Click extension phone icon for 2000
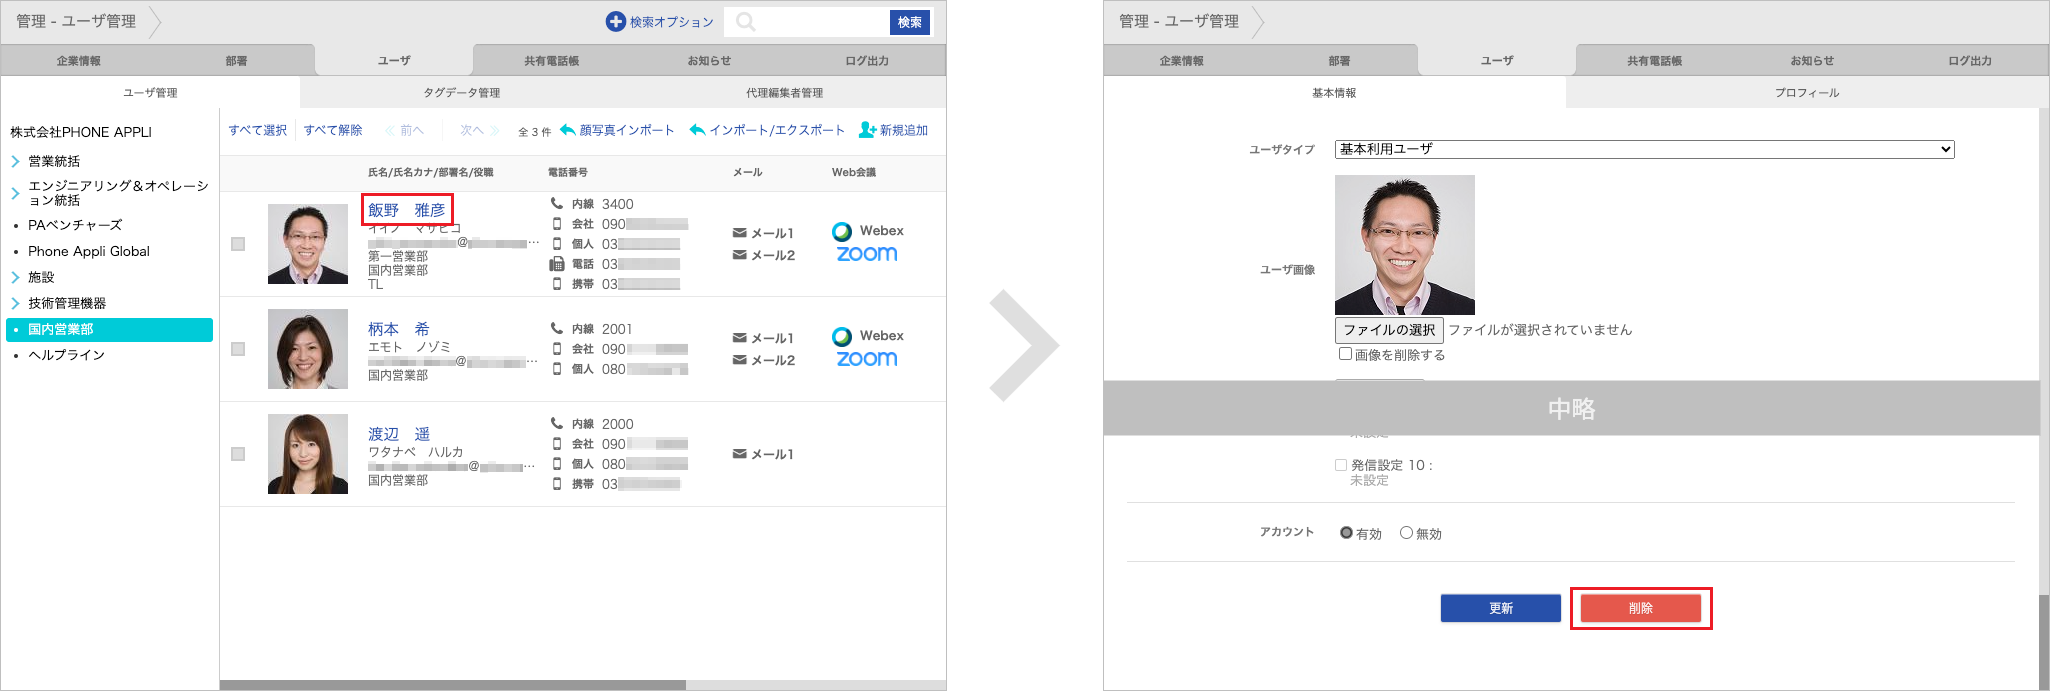The image size is (2050, 691). pyautogui.click(x=557, y=423)
